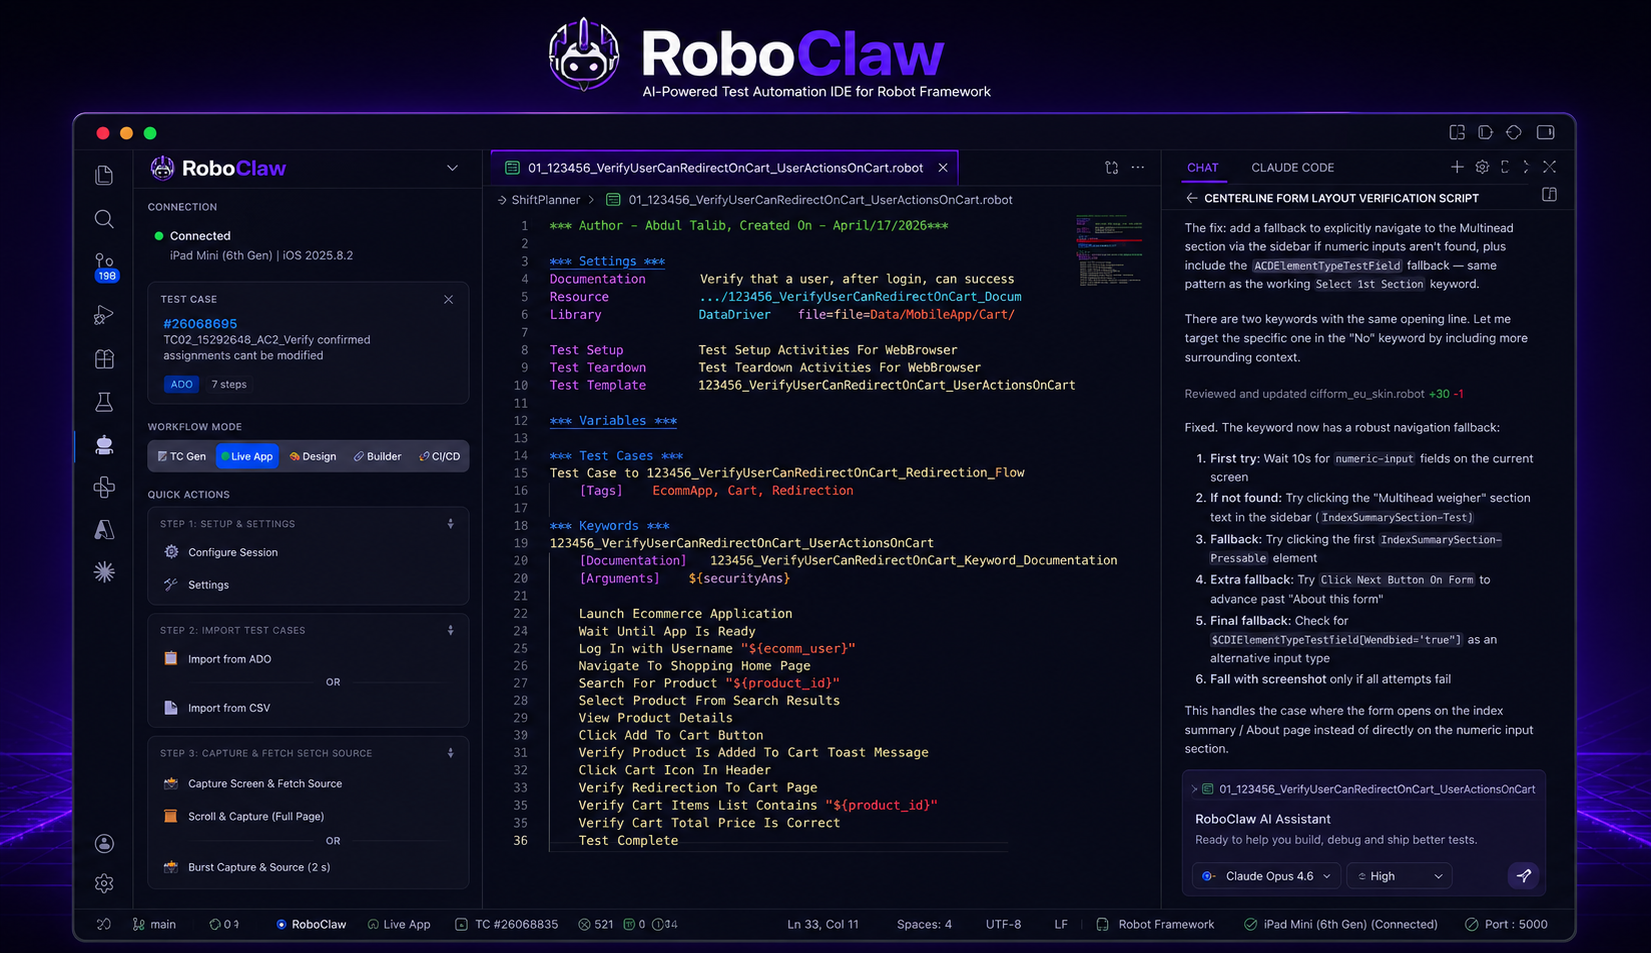
Task: Click Scroll & Capture (Full Page)
Action: (256, 816)
